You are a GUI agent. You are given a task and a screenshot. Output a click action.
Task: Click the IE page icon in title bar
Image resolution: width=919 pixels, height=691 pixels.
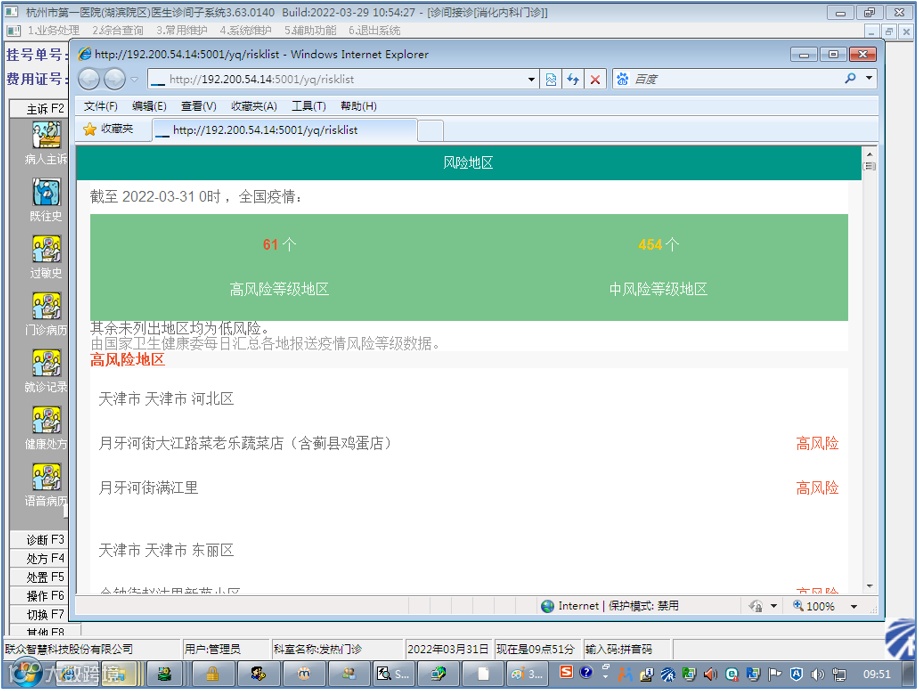85,54
